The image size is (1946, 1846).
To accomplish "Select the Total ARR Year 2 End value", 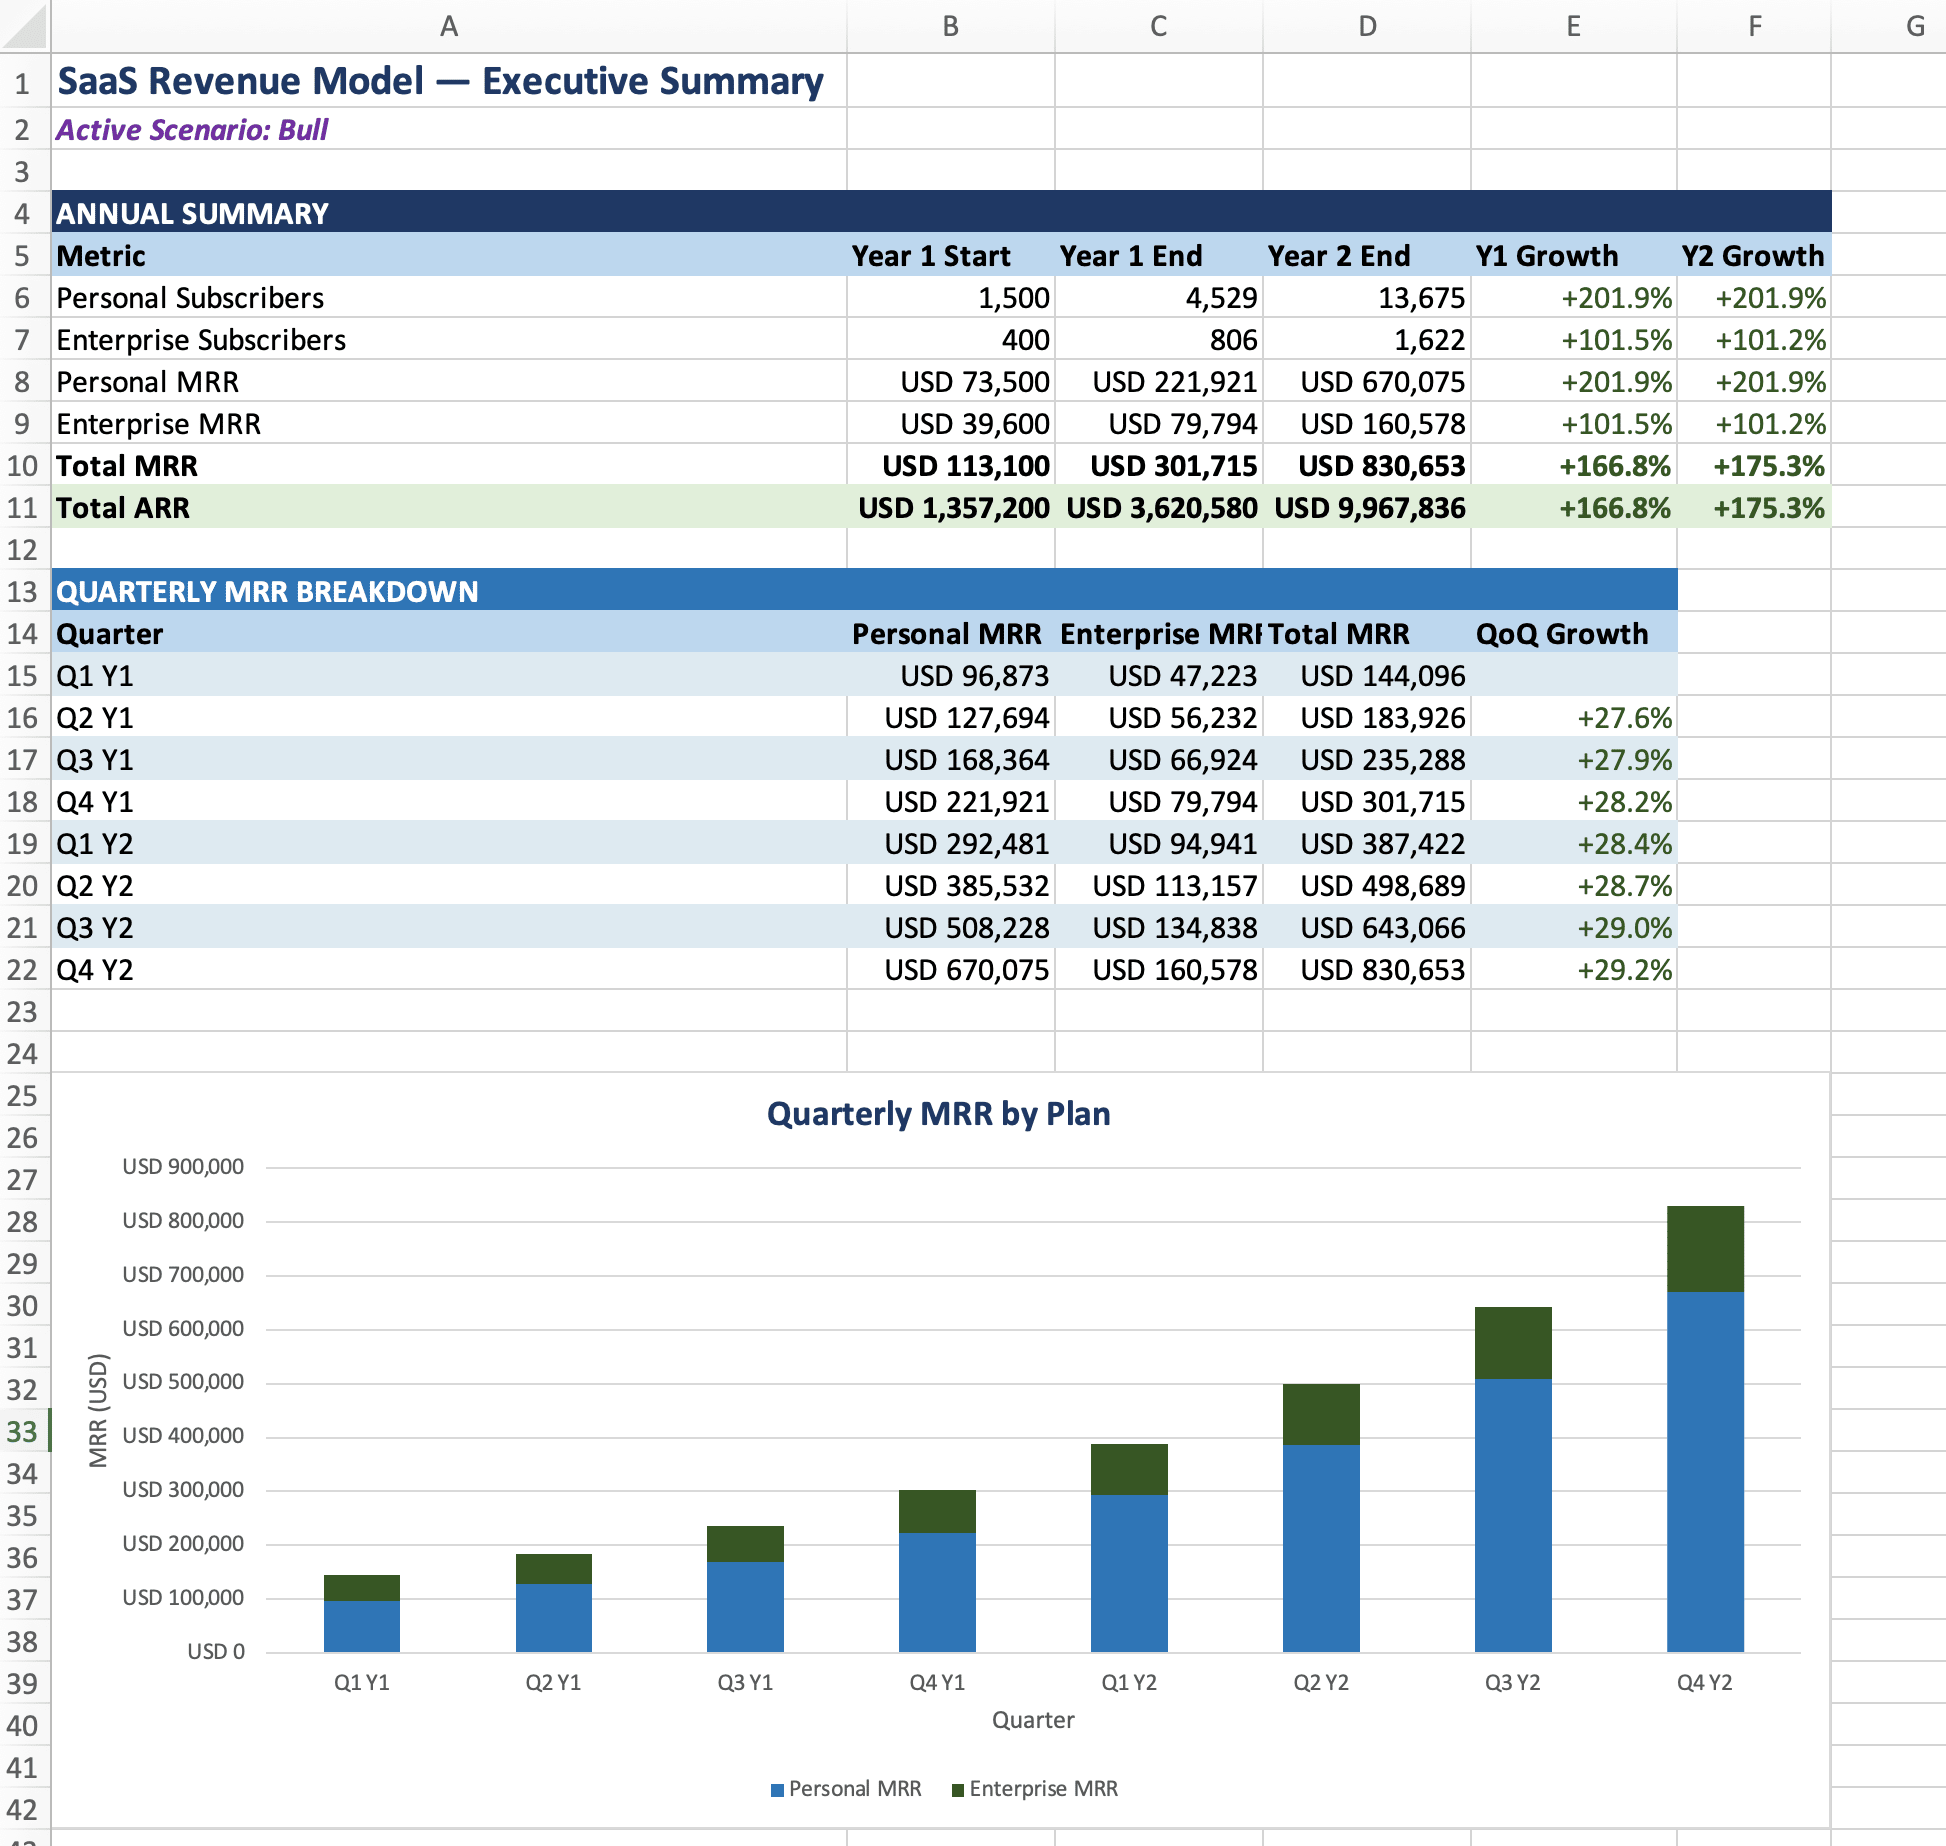I will [x=1368, y=508].
